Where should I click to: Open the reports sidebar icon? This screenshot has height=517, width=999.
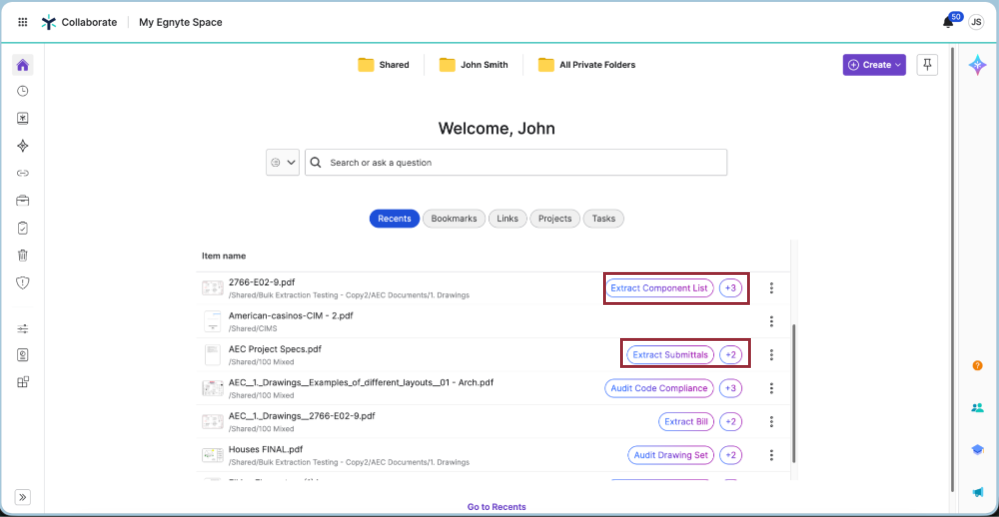(22, 356)
